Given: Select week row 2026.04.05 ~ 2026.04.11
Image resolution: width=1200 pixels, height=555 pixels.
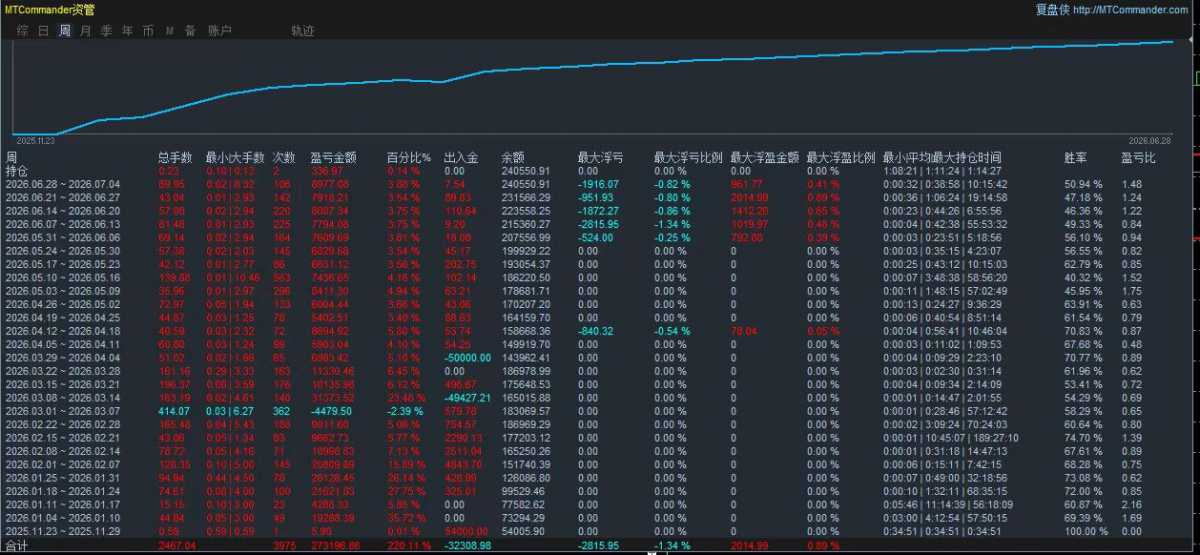Looking at the screenshot, I should coord(62,342).
